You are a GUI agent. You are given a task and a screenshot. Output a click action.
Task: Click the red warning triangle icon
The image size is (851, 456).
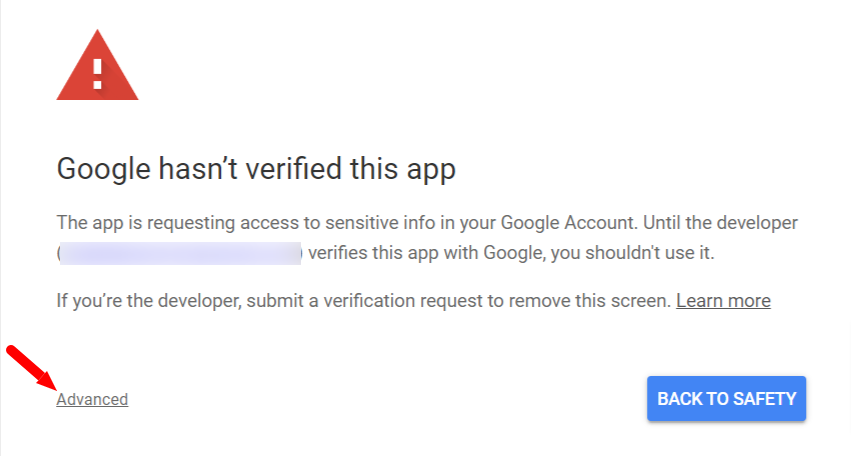pos(98,65)
